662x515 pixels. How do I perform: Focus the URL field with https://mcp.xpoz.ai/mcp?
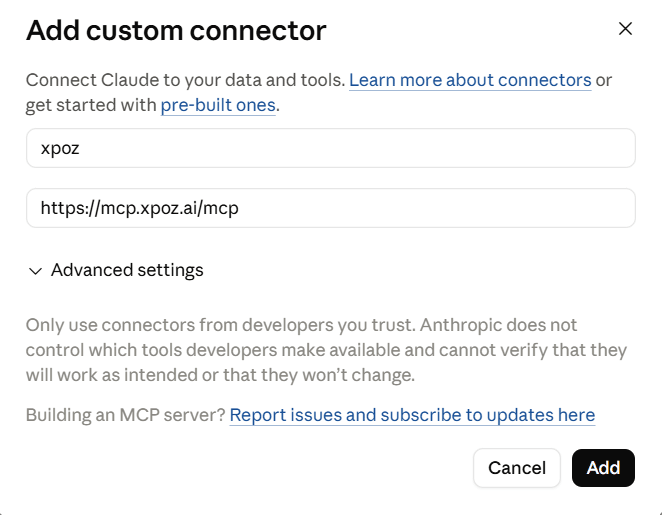(x=331, y=208)
